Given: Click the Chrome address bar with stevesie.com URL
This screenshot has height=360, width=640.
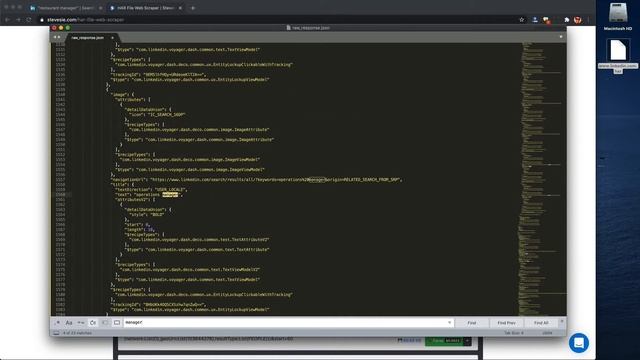Looking at the screenshot, I should (278, 20).
